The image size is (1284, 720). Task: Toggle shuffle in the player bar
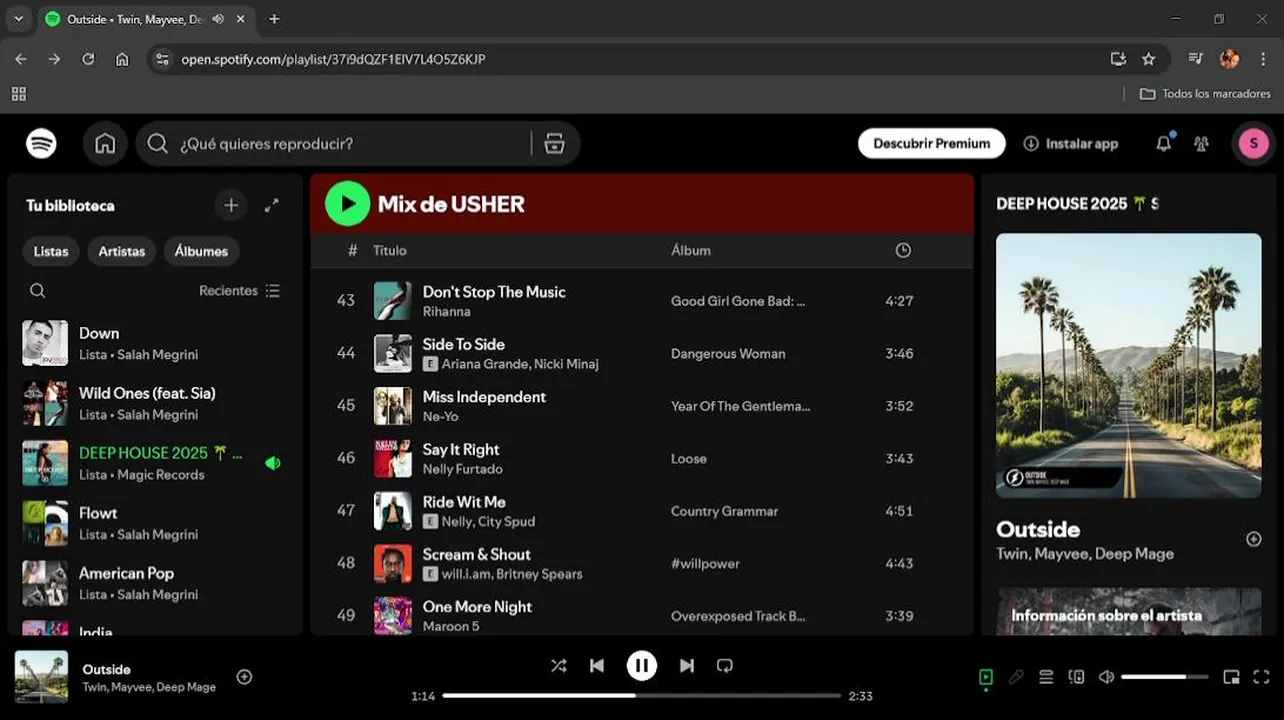pos(558,666)
